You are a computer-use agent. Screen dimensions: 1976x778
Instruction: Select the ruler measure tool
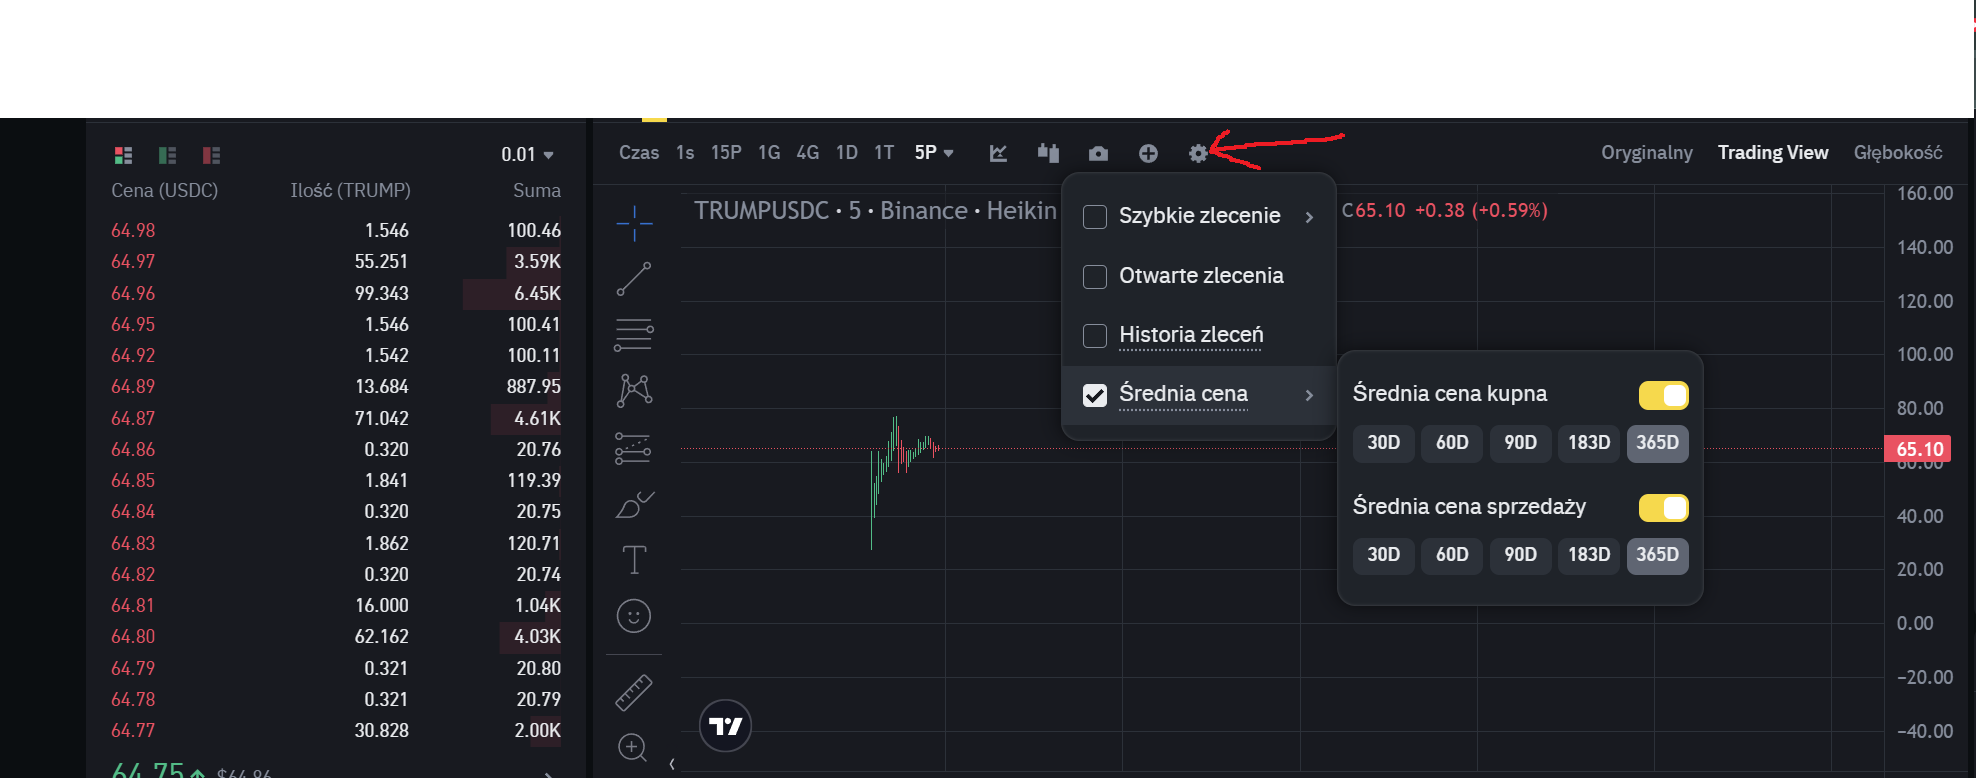point(634,692)
